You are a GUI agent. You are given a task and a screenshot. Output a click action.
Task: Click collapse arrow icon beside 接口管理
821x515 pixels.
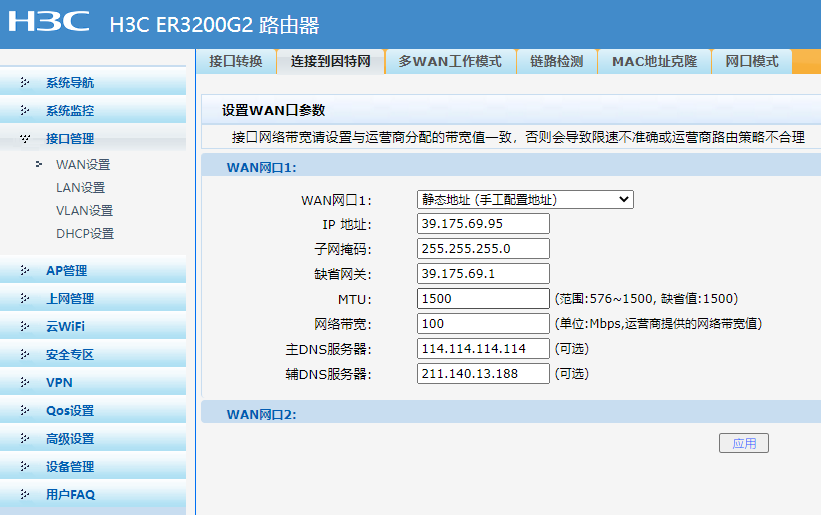25,138
